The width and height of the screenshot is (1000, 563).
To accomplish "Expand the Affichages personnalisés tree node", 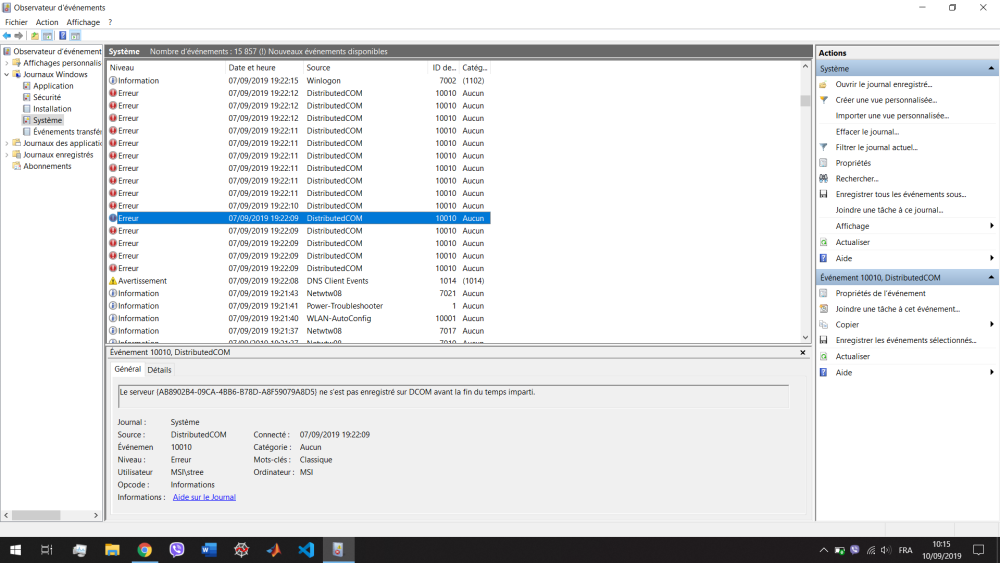I will coord(7,63).
